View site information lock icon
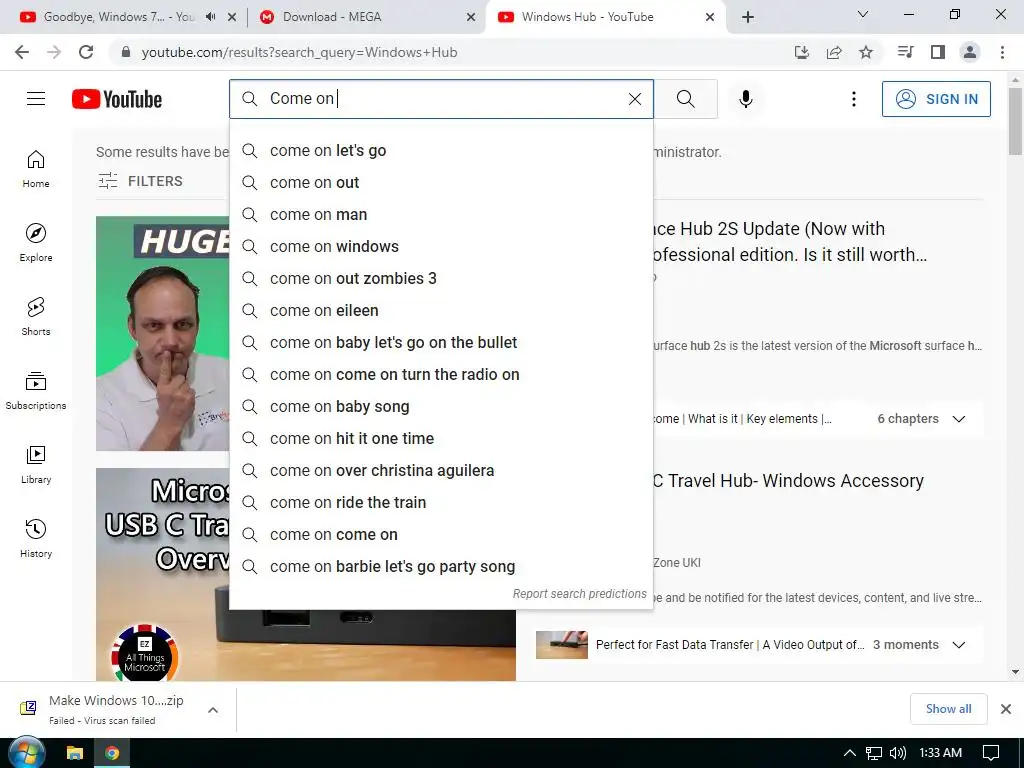The width and height of the screenshot is (1024, 768). (126, 52)
